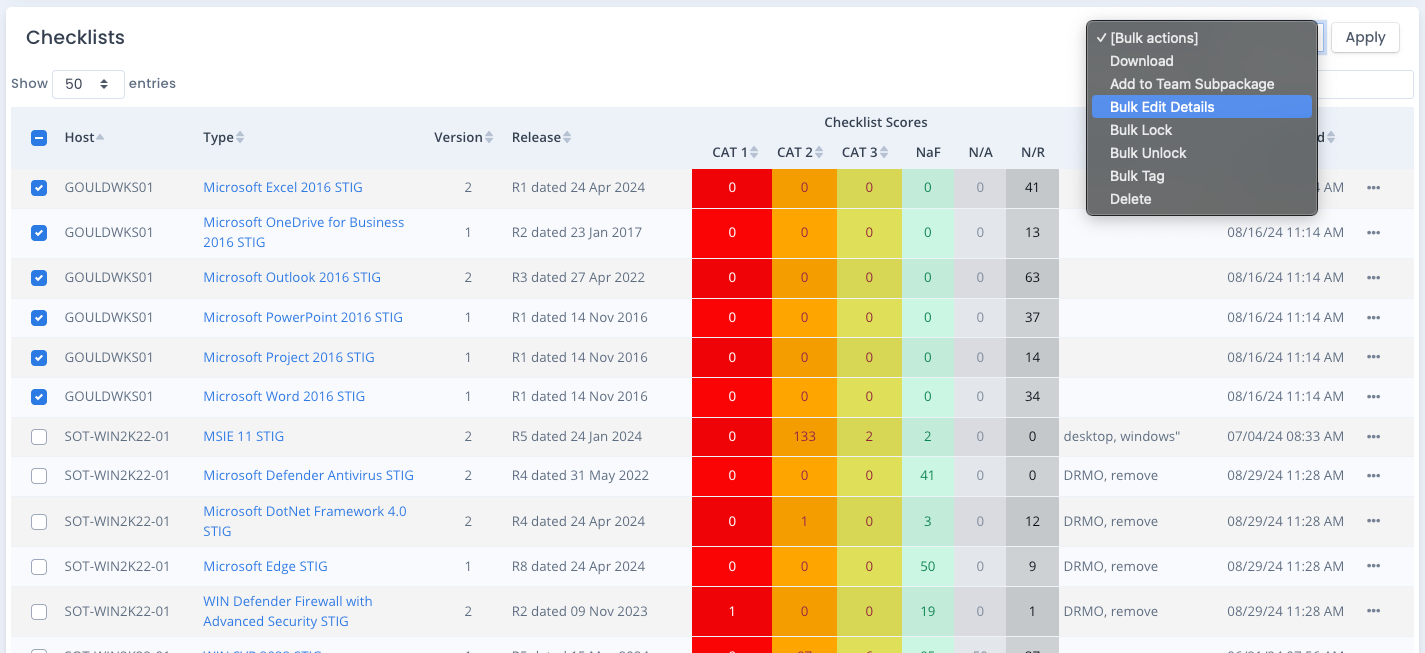Pick Bulk Lock from the dropdown
Screen dimensions: 1425x653
click(1202, 130)
